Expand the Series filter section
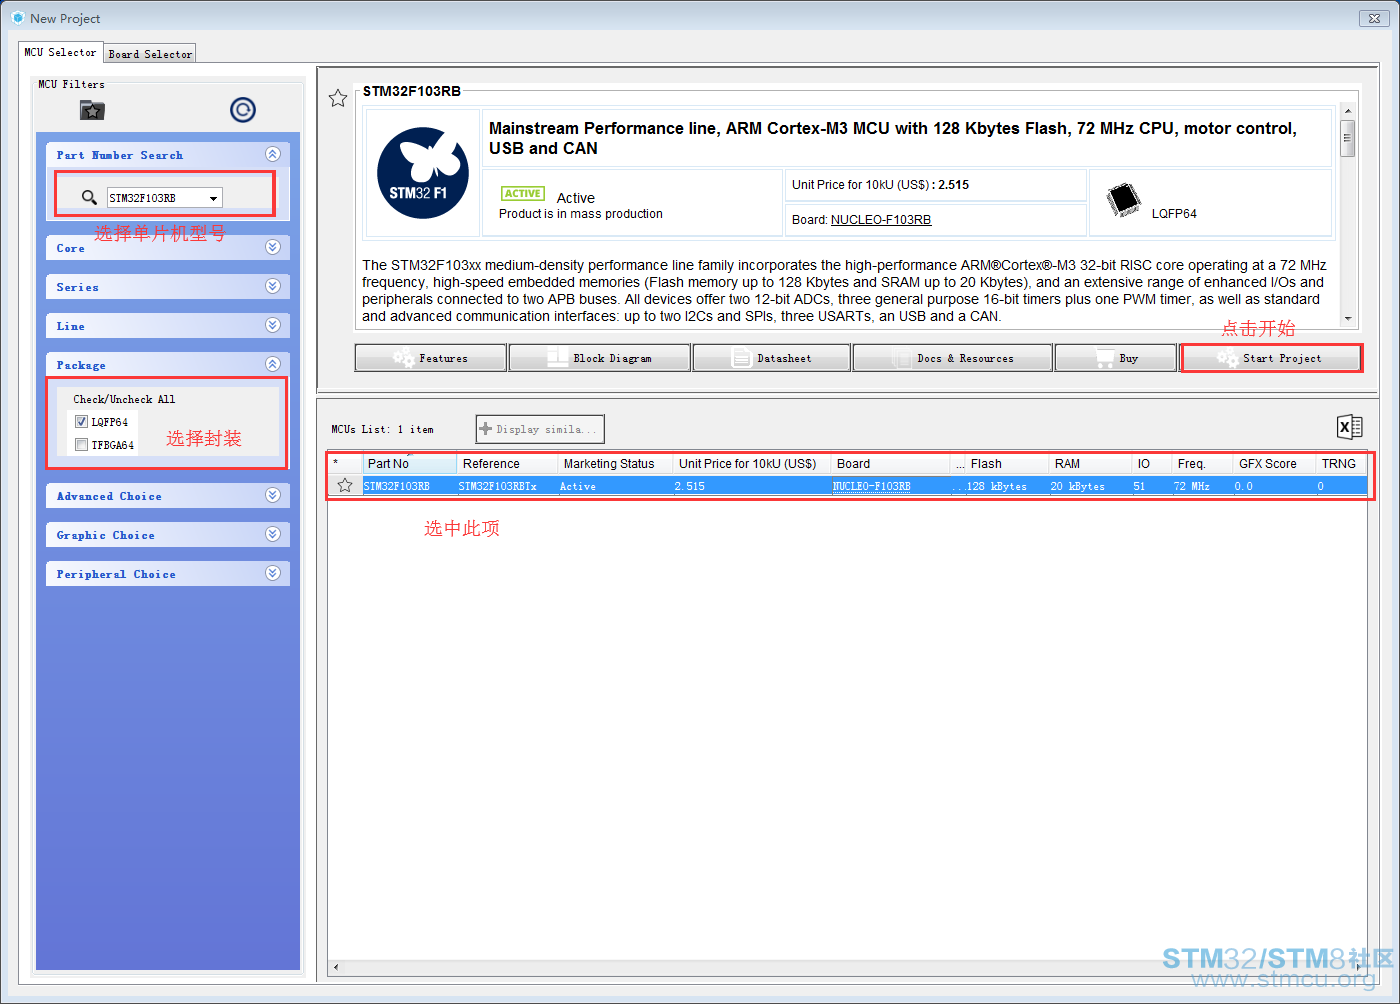Image resolution: width=1400 pixels, height=1004 pixels. tap(273, 287)
